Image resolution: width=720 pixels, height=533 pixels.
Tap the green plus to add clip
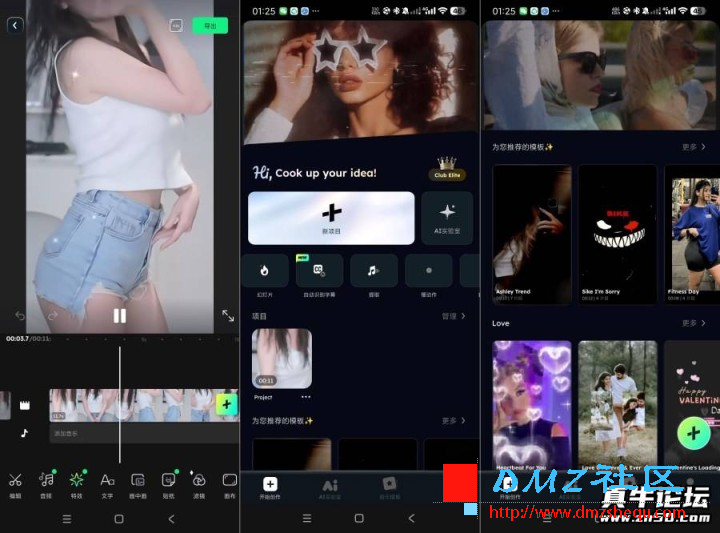click(x=226, y=405)
